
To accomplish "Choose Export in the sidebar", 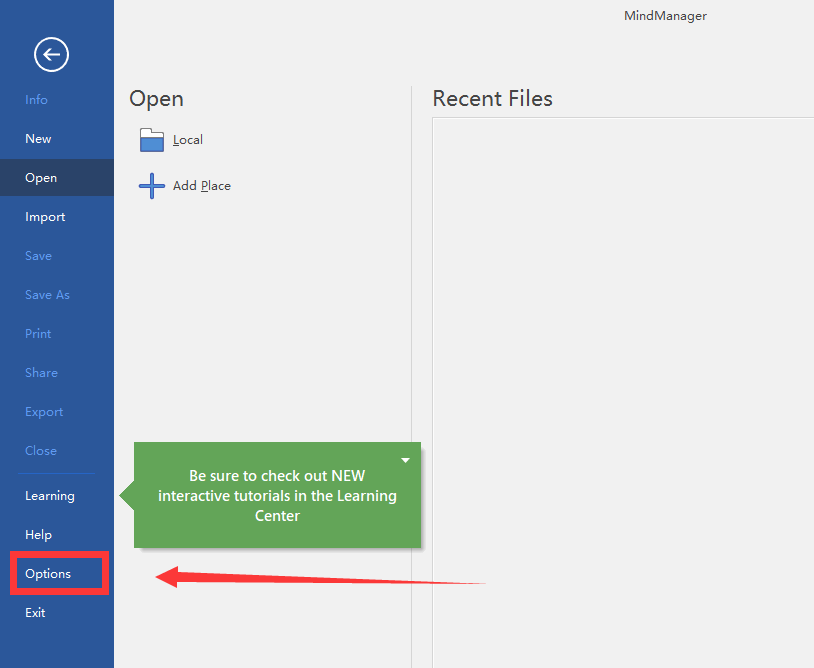I will coord(44,412).
